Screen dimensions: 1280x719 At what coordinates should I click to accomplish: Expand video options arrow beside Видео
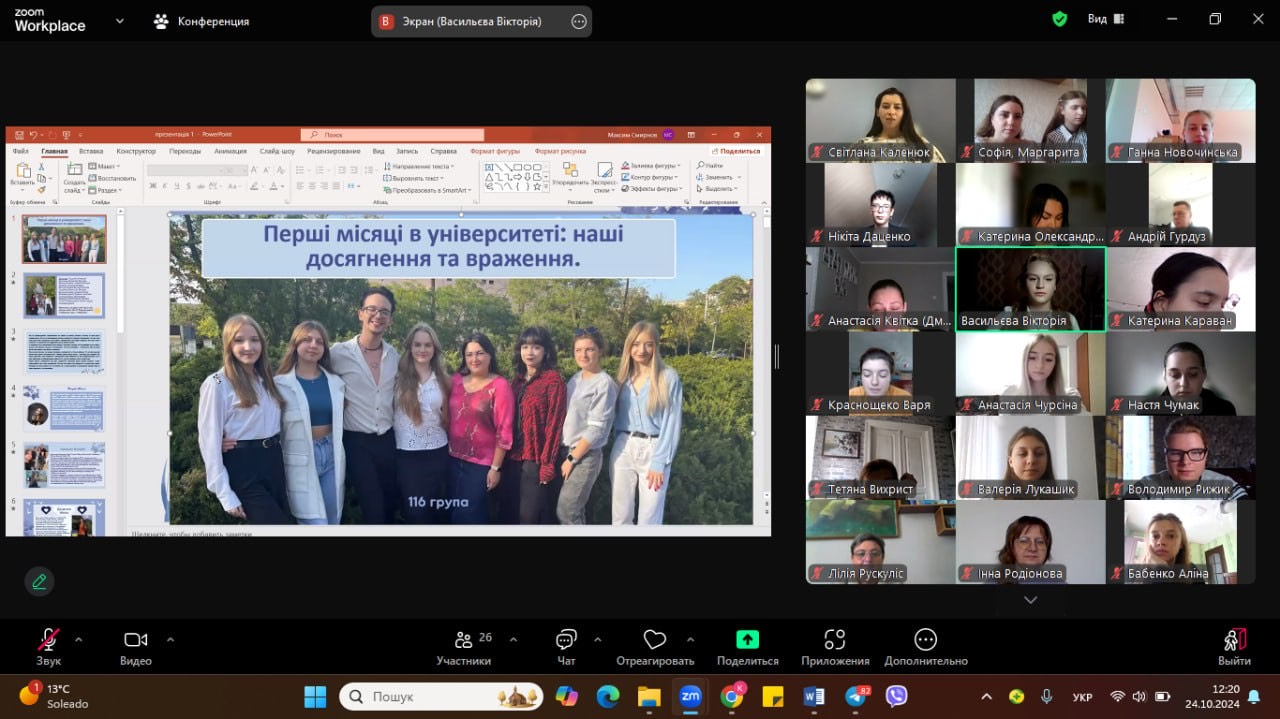click(x=170, y=639)
